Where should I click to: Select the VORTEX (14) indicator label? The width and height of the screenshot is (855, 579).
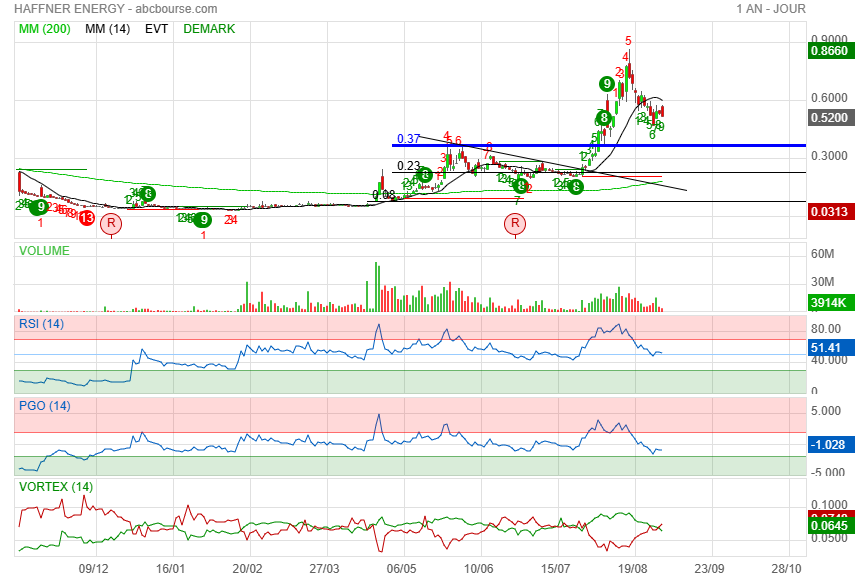tap(56, 487)
